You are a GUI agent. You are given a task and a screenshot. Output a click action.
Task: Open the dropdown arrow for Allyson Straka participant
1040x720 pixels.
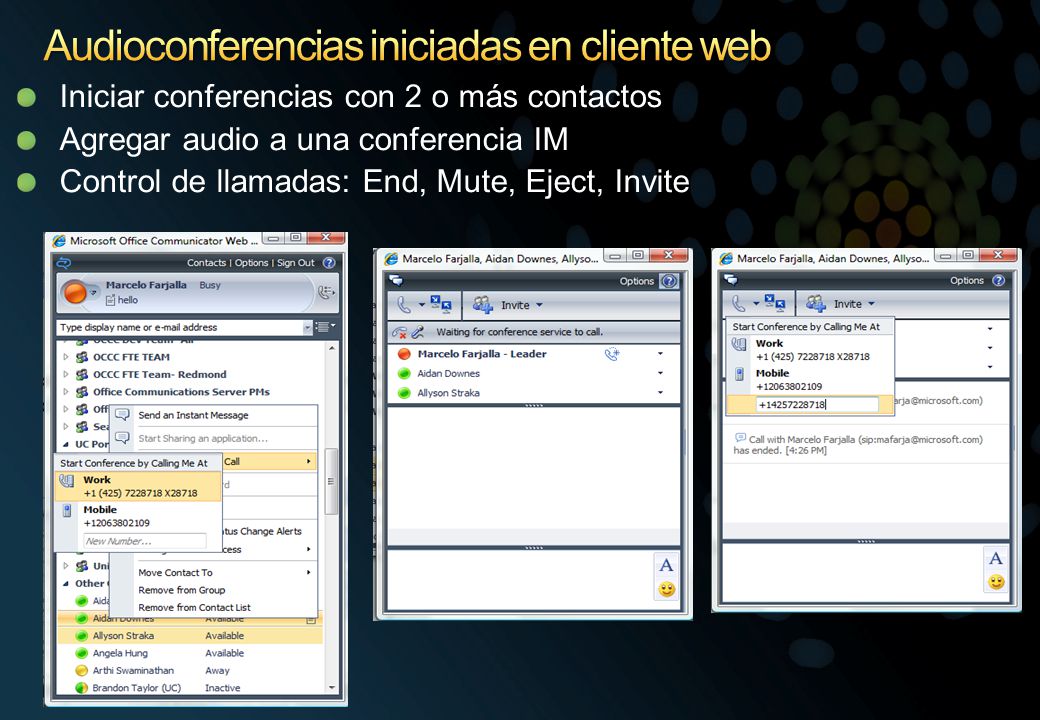click(x=660, y=392)
